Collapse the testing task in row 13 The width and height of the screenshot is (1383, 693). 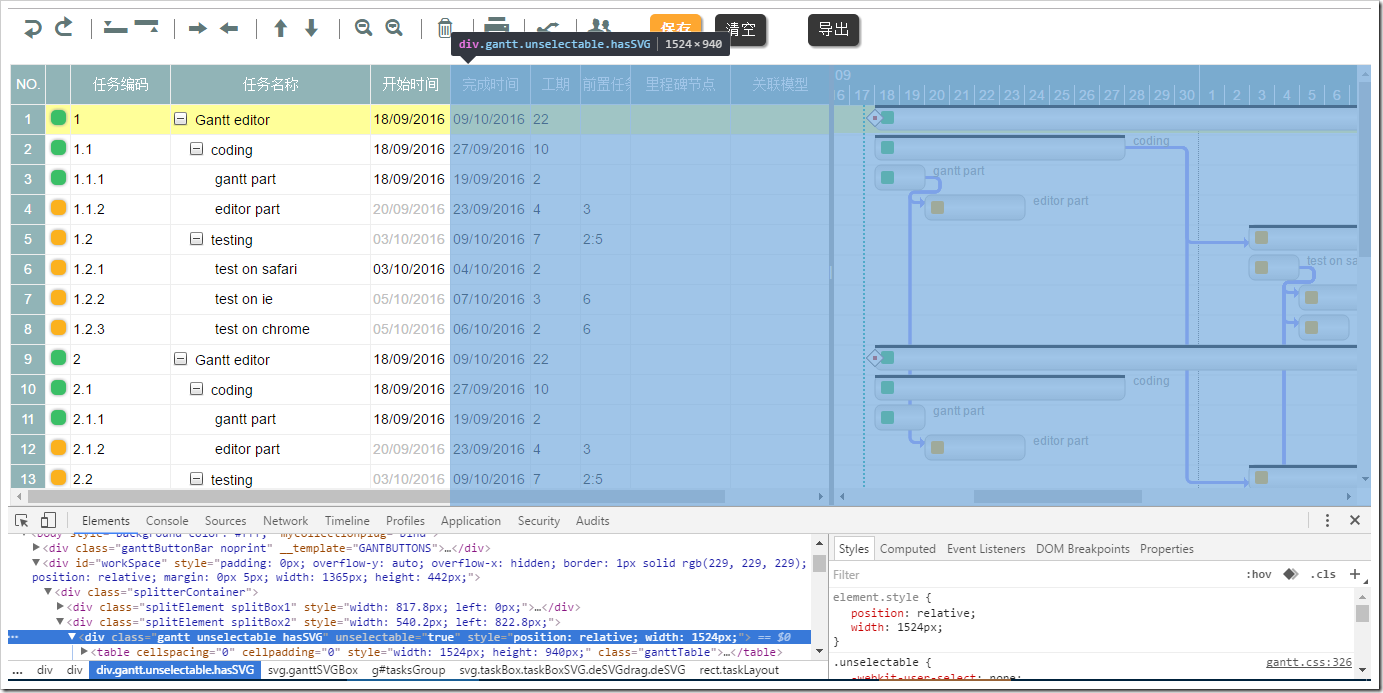(x=197, y=478)
